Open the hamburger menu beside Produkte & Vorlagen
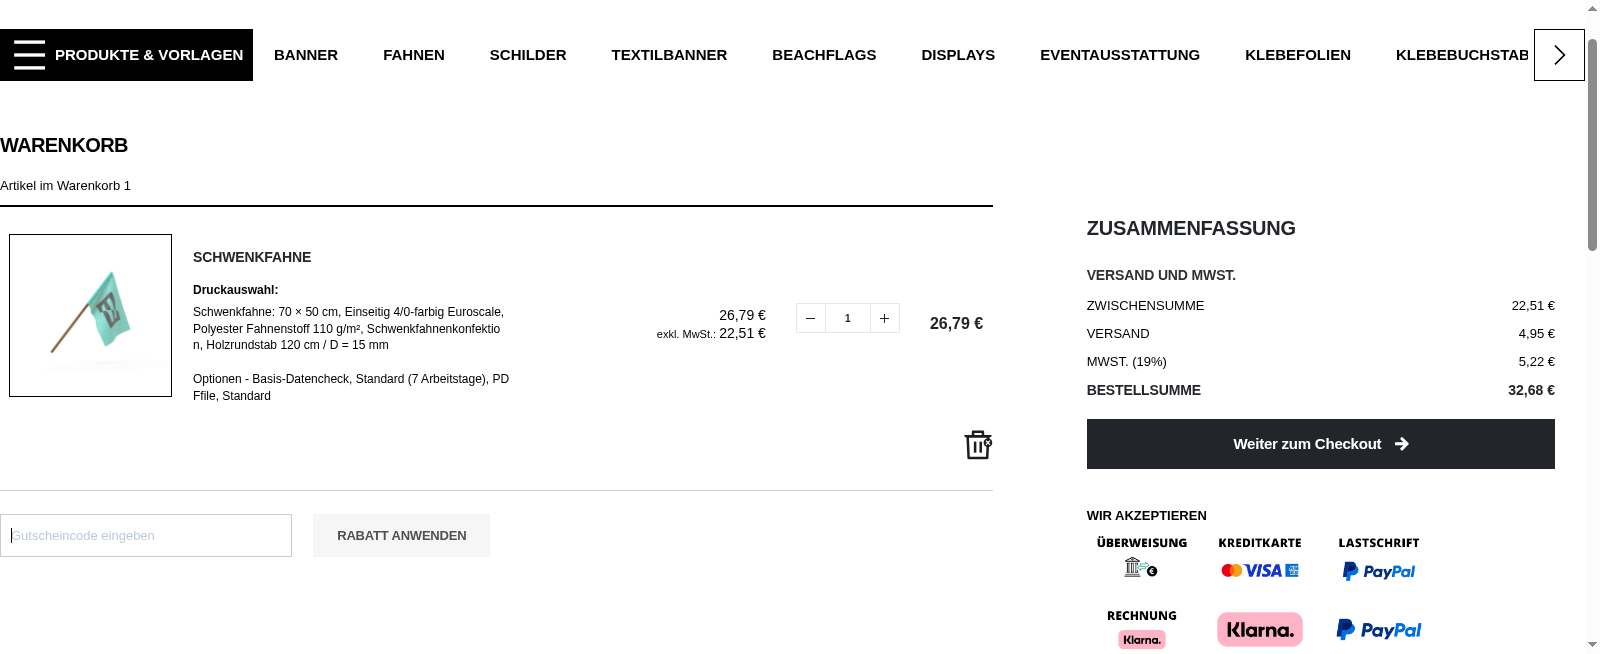The image size is (1600, 654). pos(28,55)
